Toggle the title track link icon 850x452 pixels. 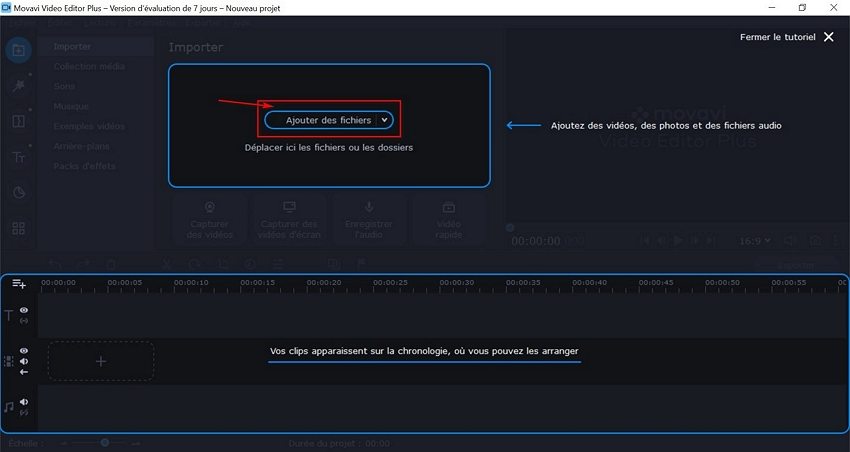24,321
